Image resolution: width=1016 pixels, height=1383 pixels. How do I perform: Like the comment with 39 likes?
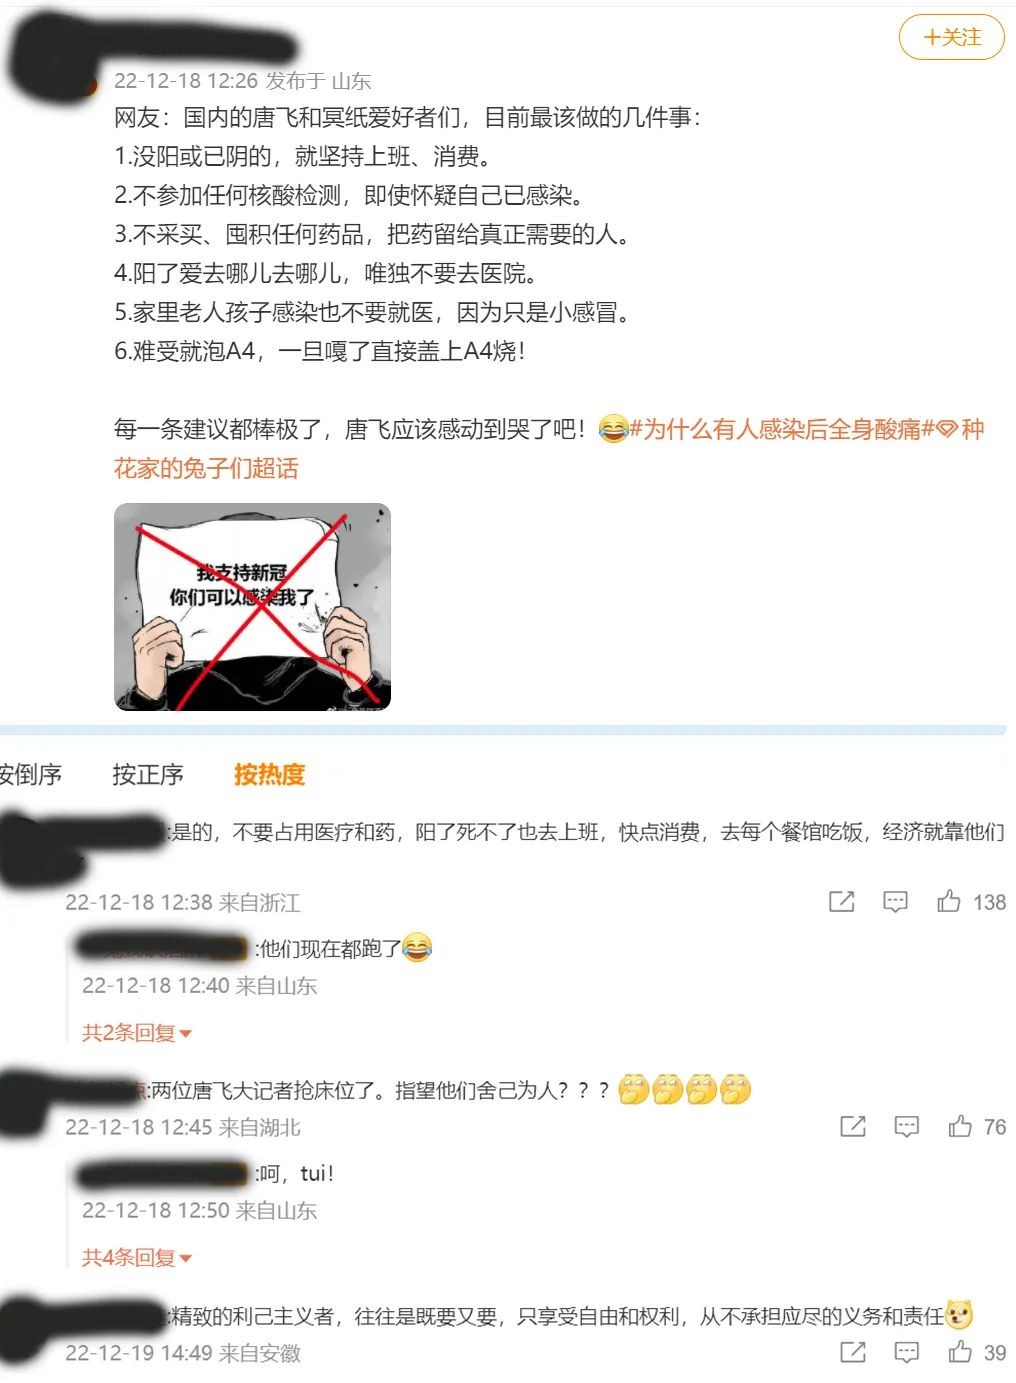point(960,1352)
